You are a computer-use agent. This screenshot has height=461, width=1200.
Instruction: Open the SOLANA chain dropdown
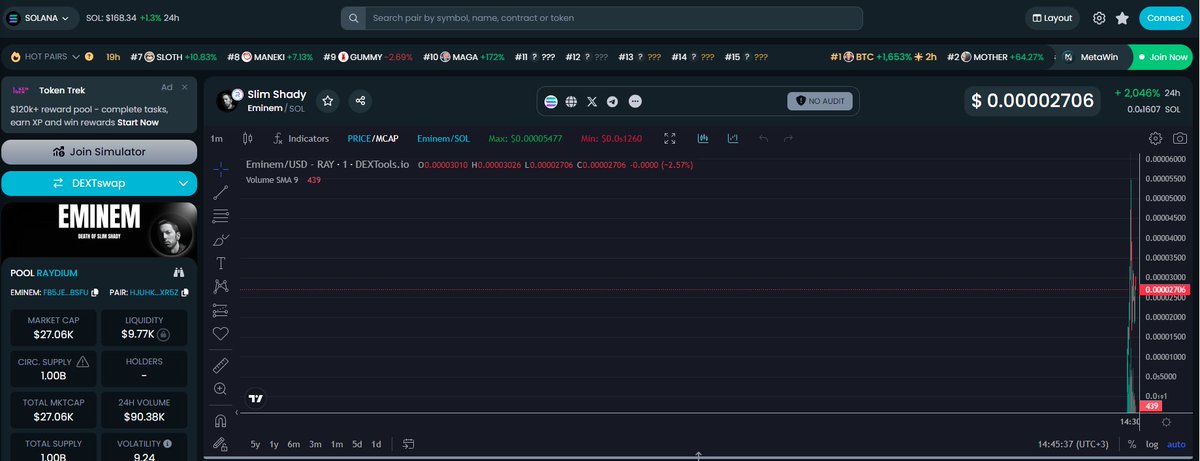click(x=40, y=18)
